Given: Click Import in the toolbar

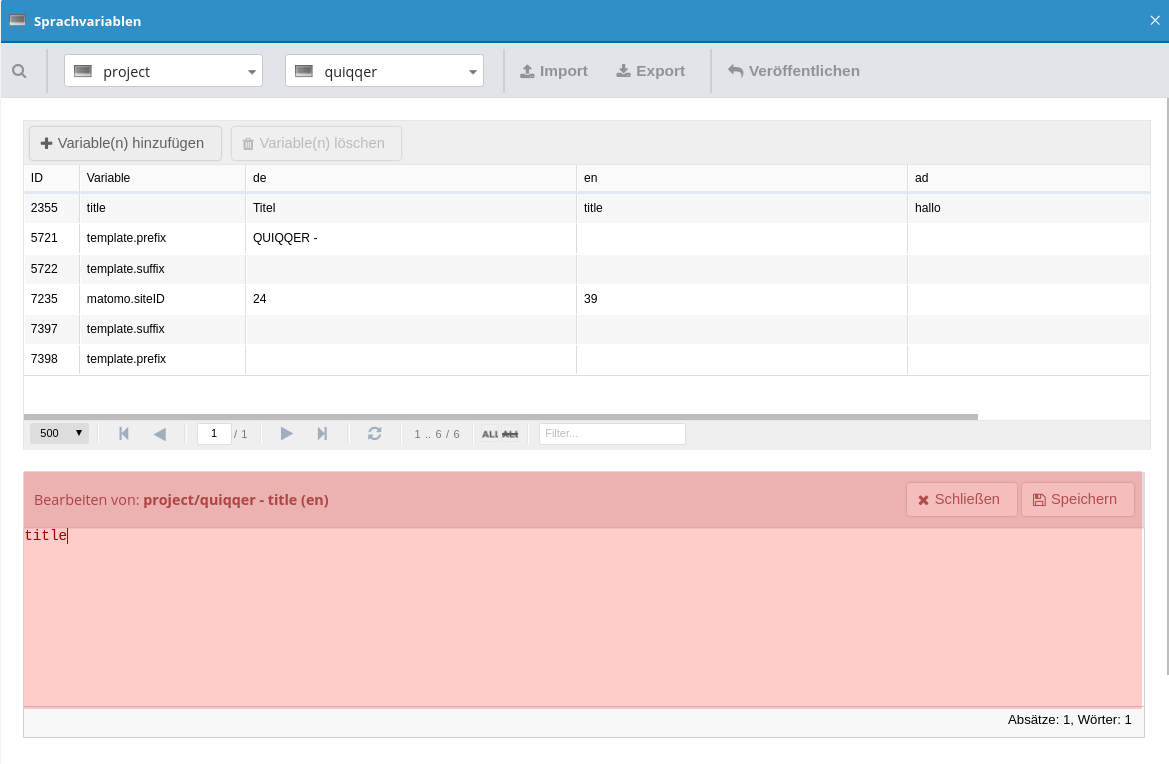Looking at the screenshot, I should (554, 71).
